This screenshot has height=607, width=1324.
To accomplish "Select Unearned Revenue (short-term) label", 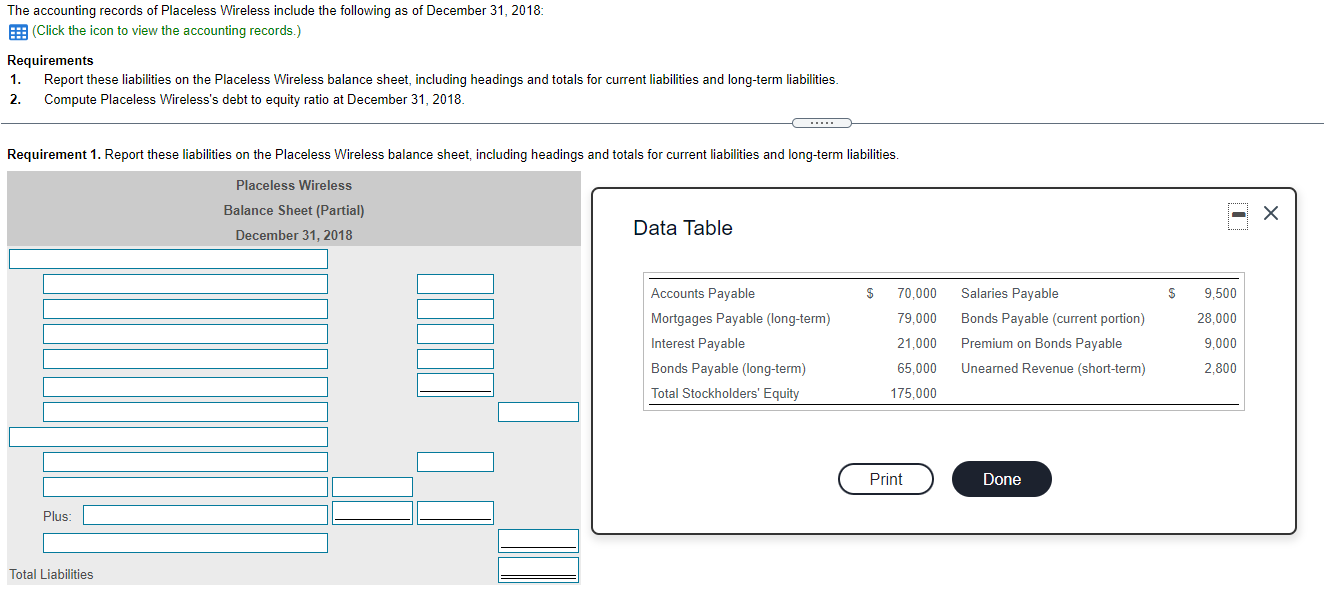I will click(x=1053, y=368).
